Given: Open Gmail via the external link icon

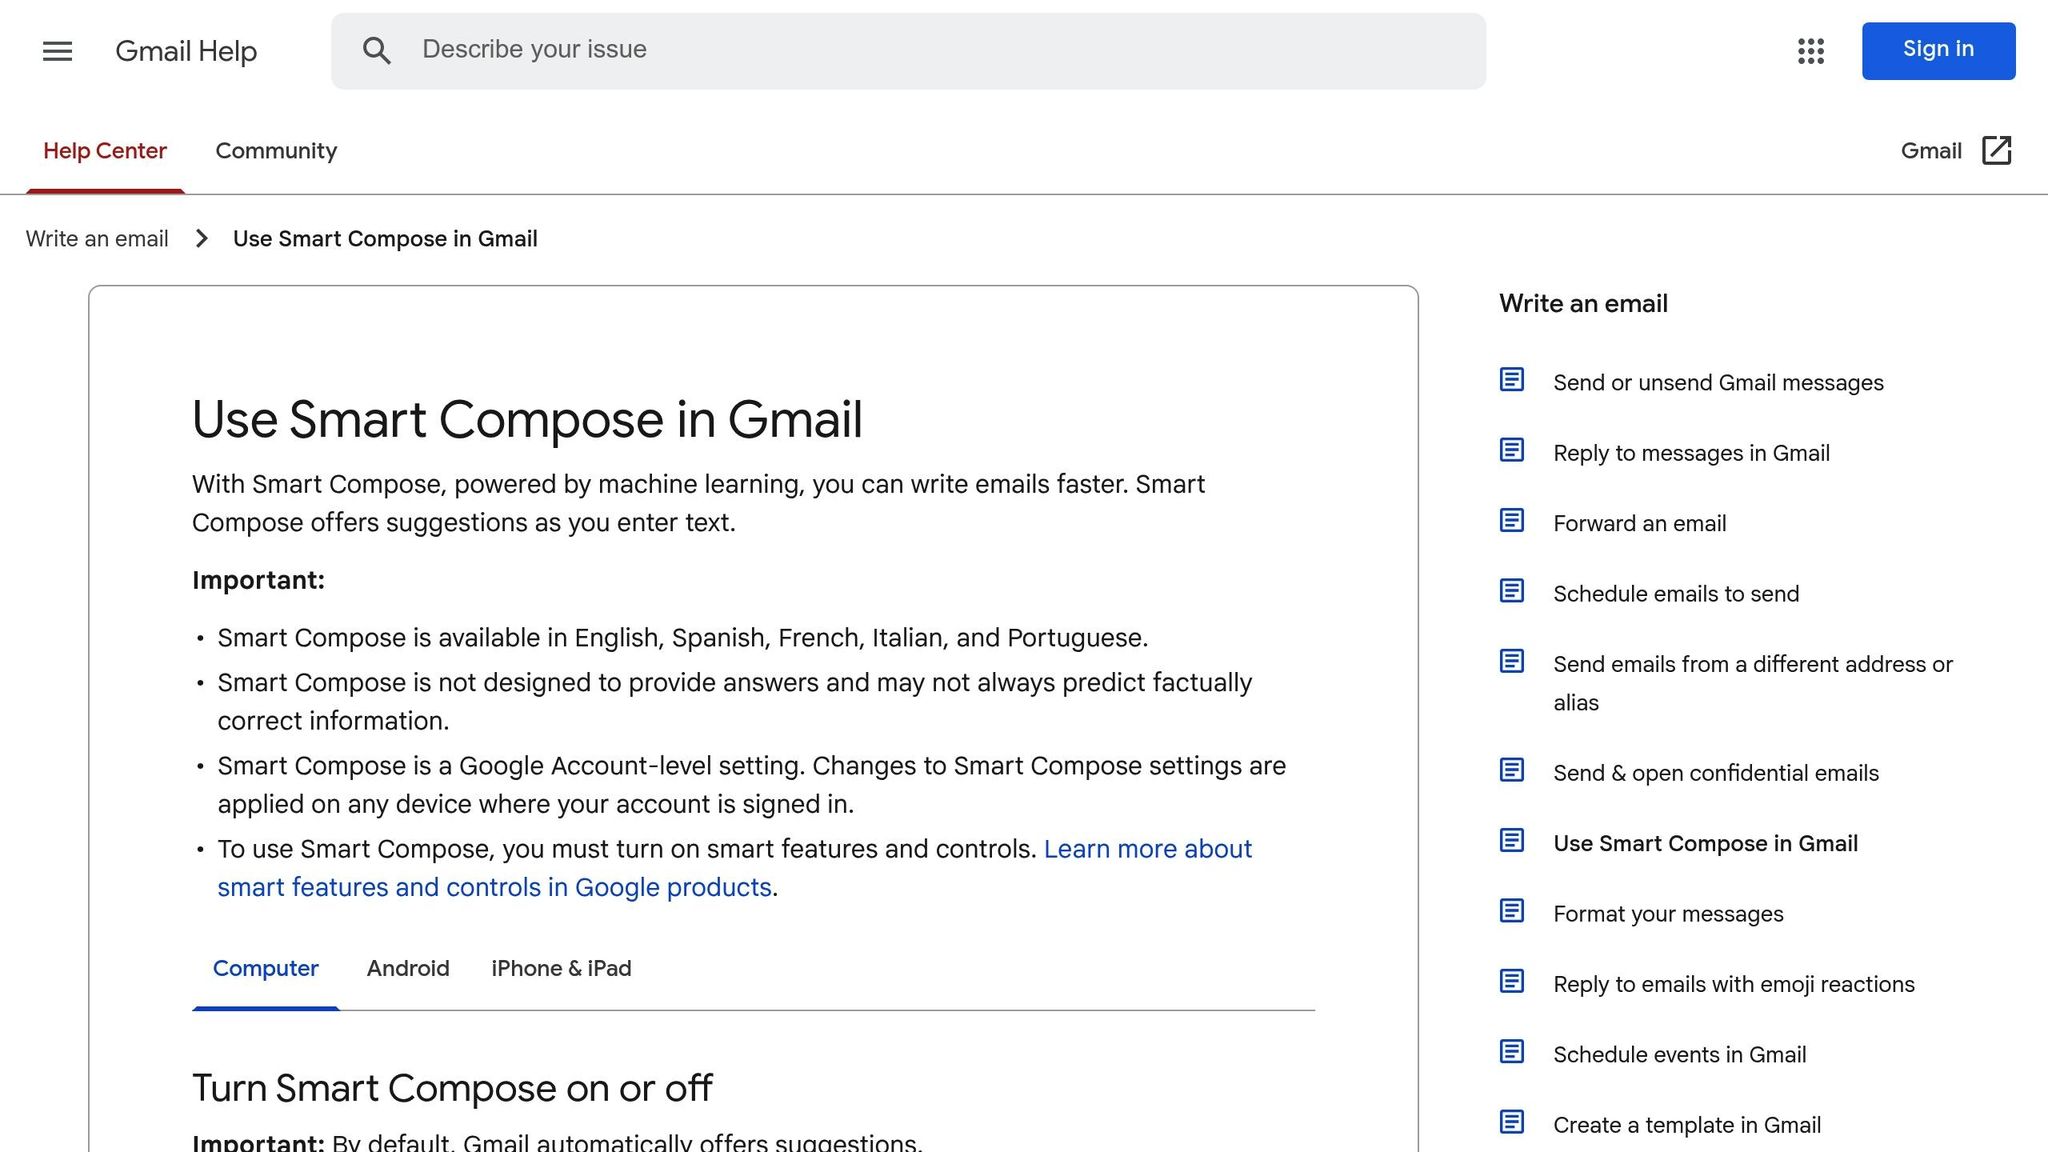Looking at the screenshot, I should pyautogui.click(x=1996, y=150).
